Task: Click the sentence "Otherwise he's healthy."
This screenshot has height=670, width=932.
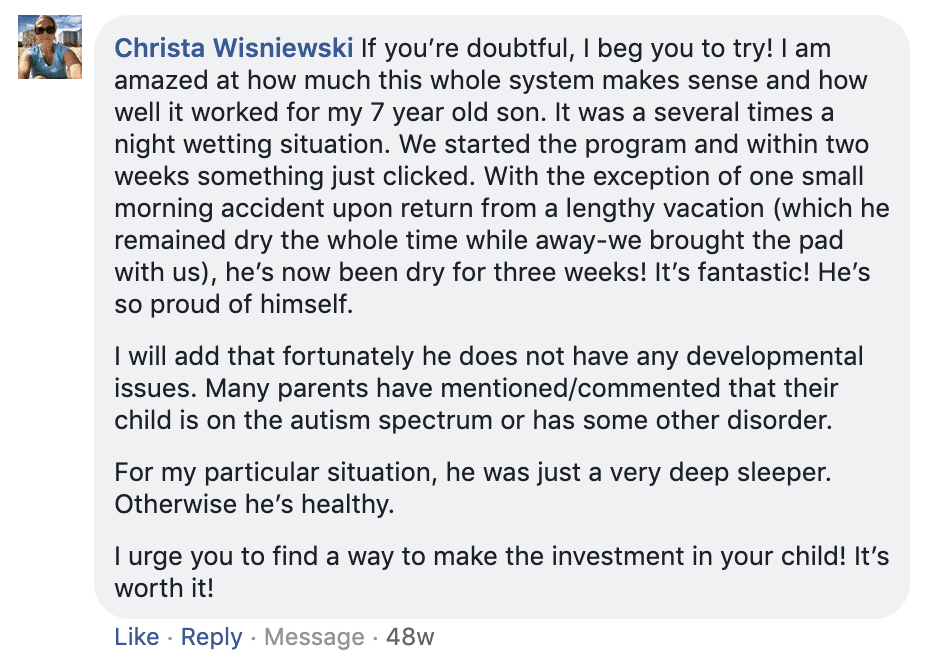Action: [254, 504]
